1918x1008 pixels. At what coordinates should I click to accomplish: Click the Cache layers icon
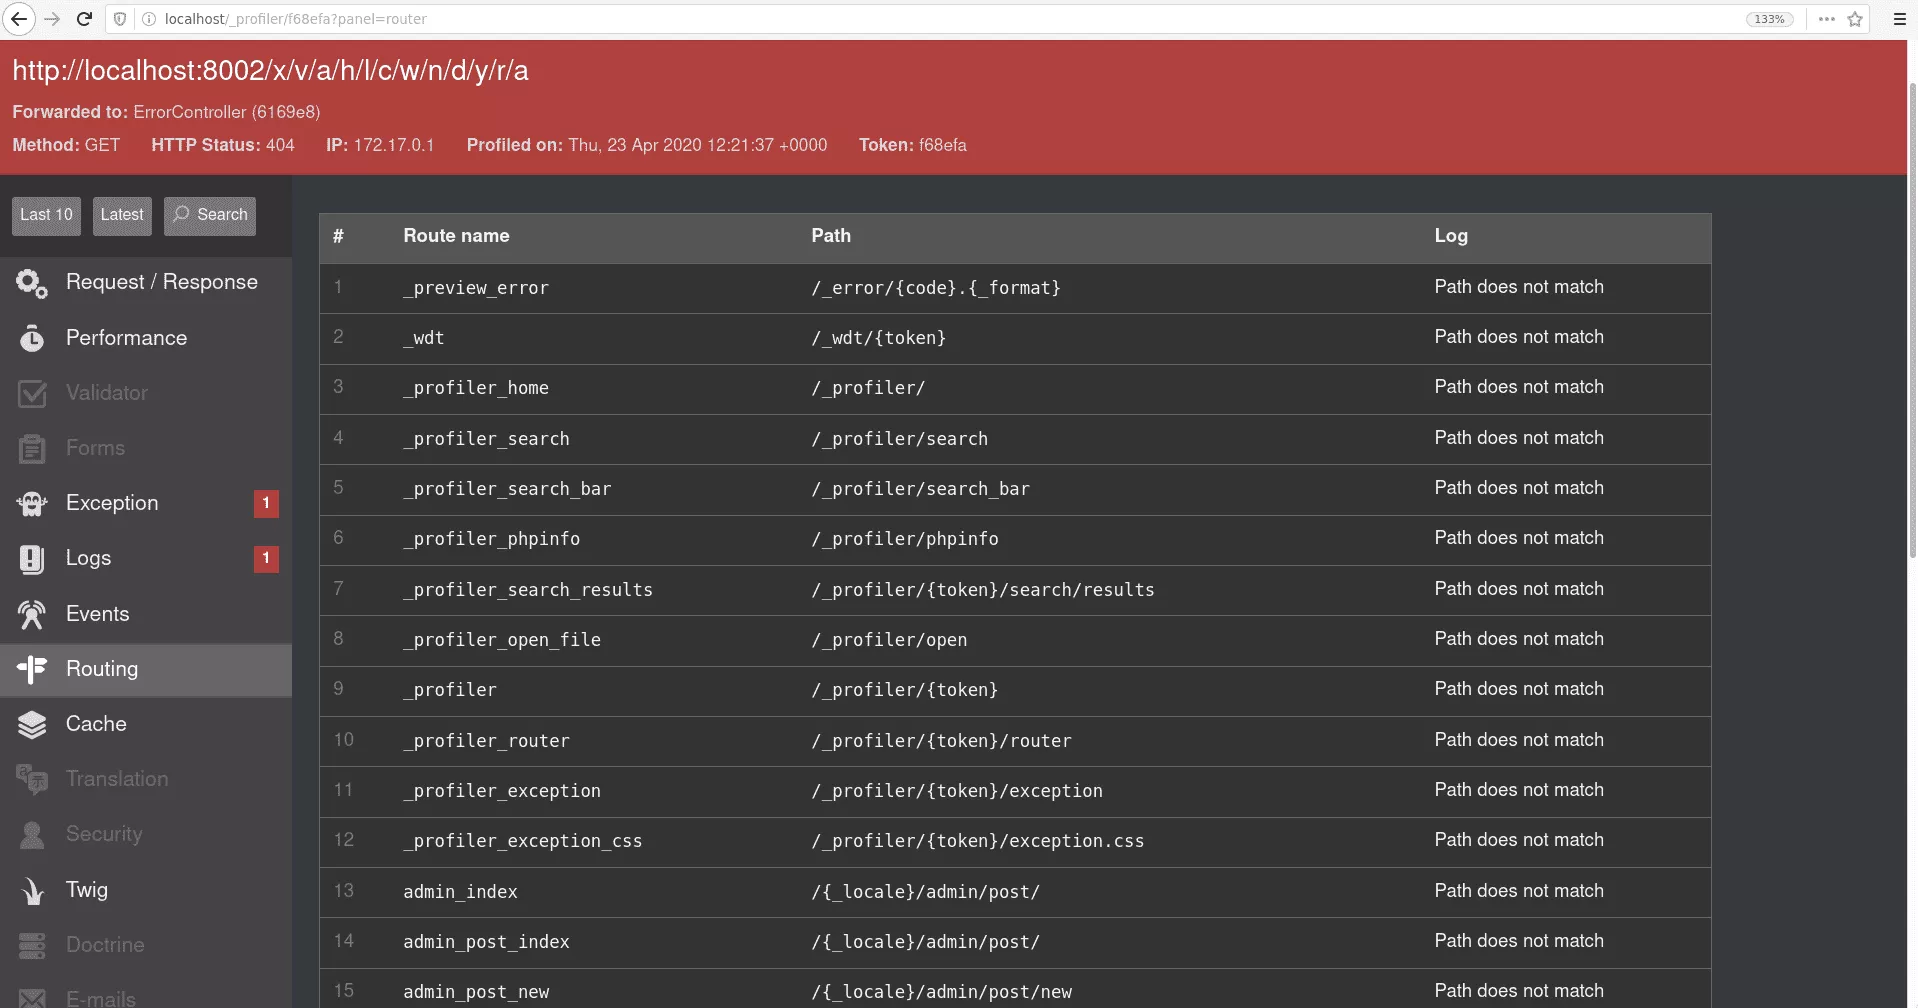point(32,725)
